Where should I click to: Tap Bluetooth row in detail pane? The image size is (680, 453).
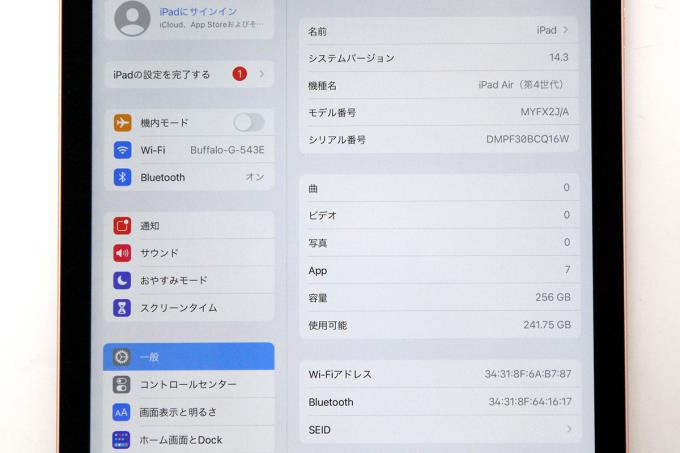(440, 402)
